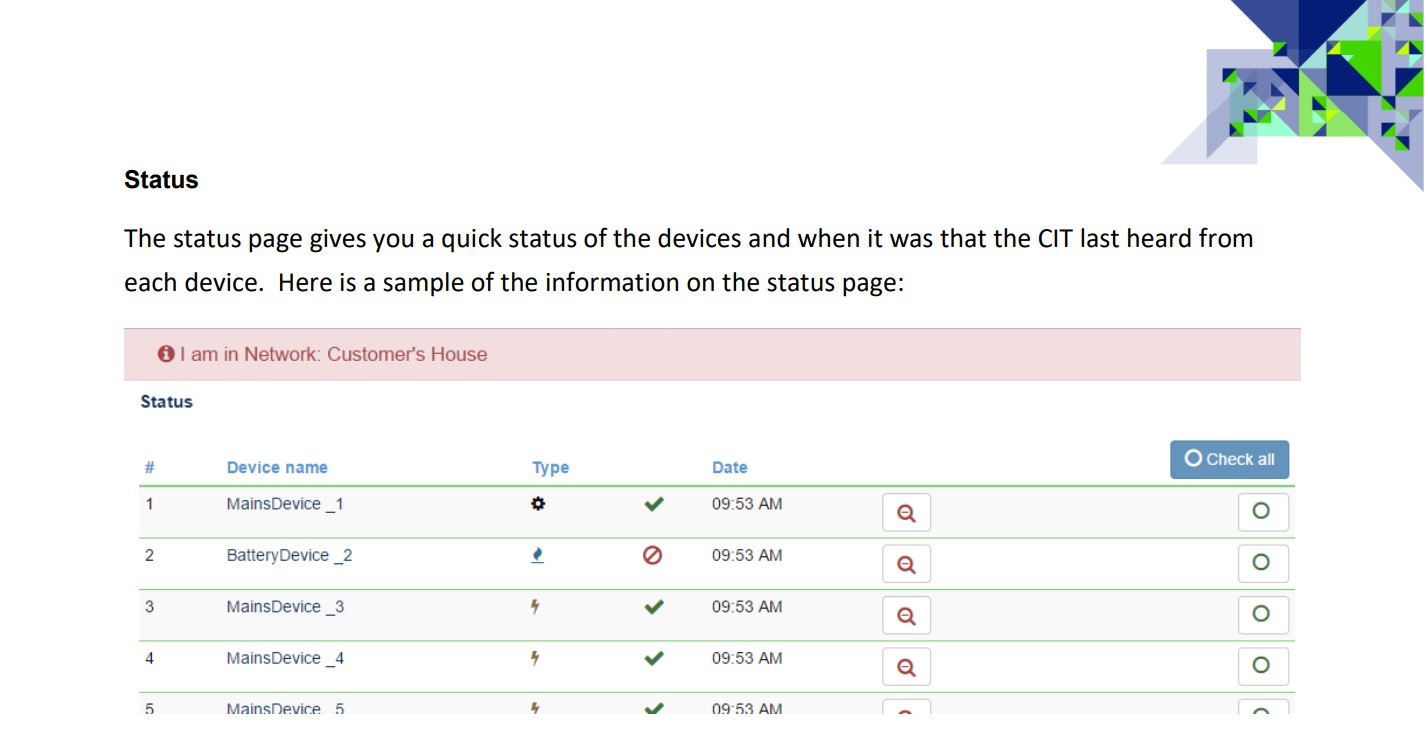
Task: Open magnifier details for MainsDevice _4
Action: point(906,667)
